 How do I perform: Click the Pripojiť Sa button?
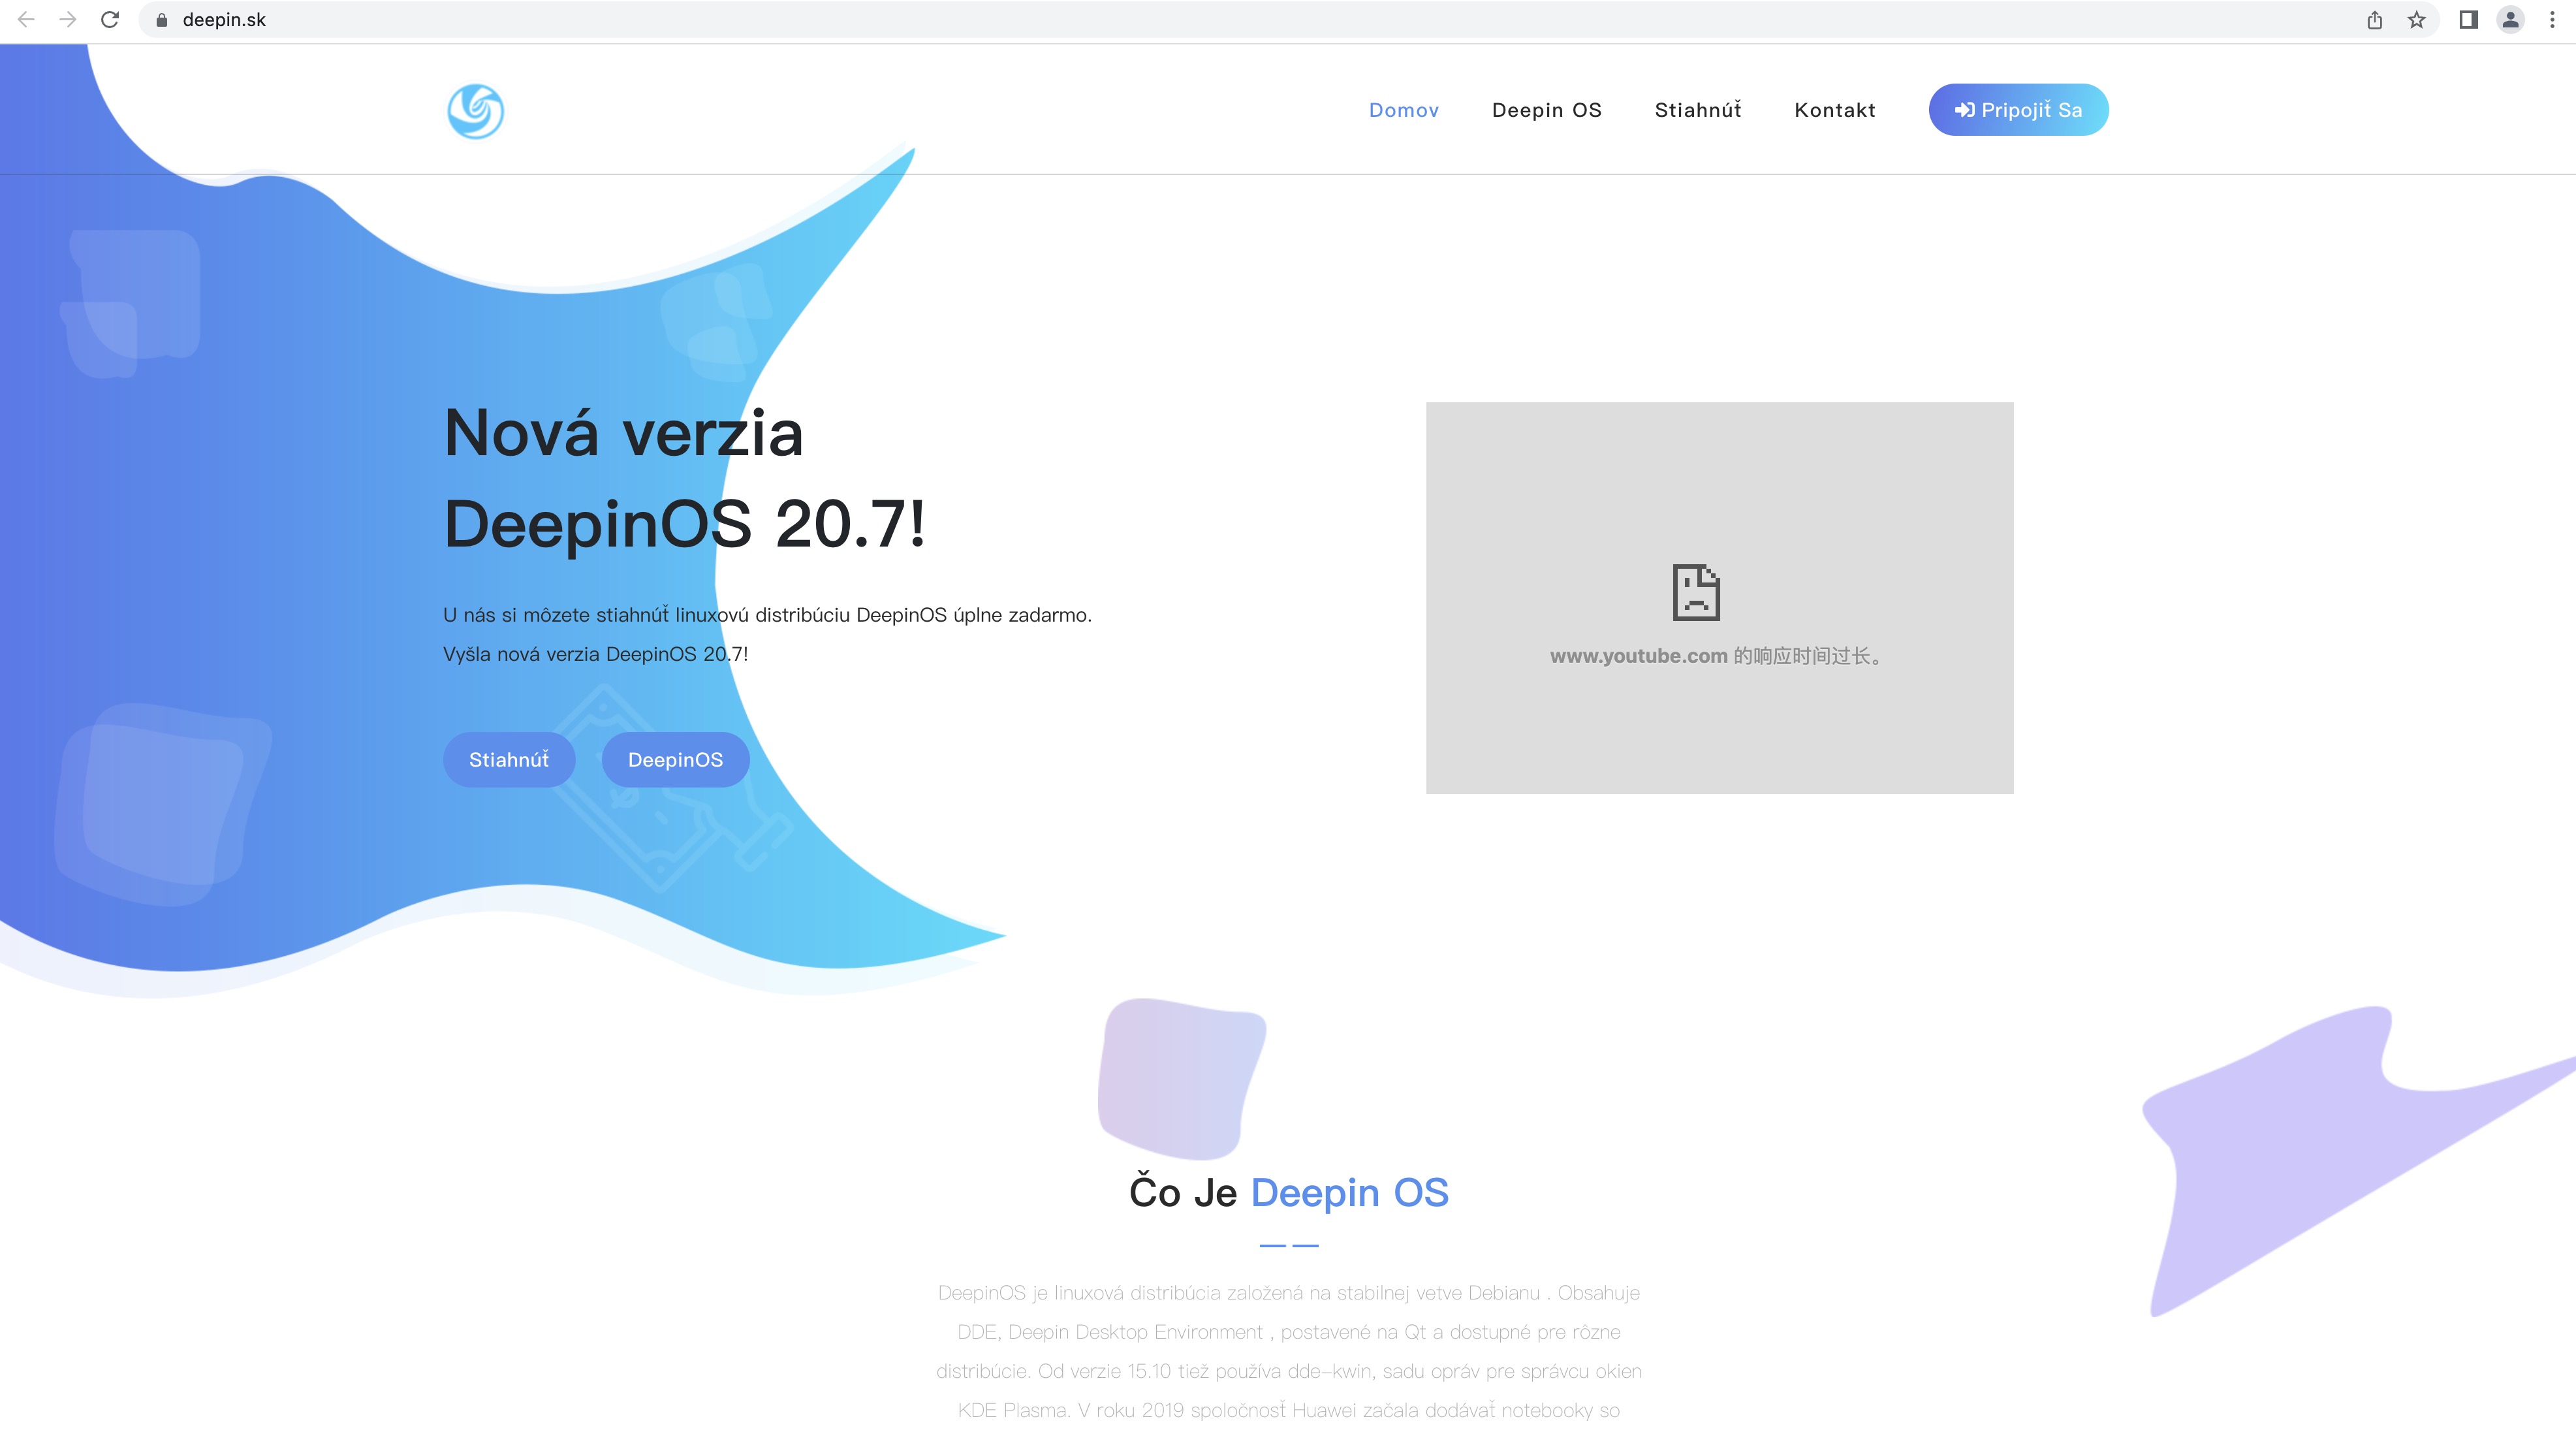pyautogui.click(x=2018, y=110)
